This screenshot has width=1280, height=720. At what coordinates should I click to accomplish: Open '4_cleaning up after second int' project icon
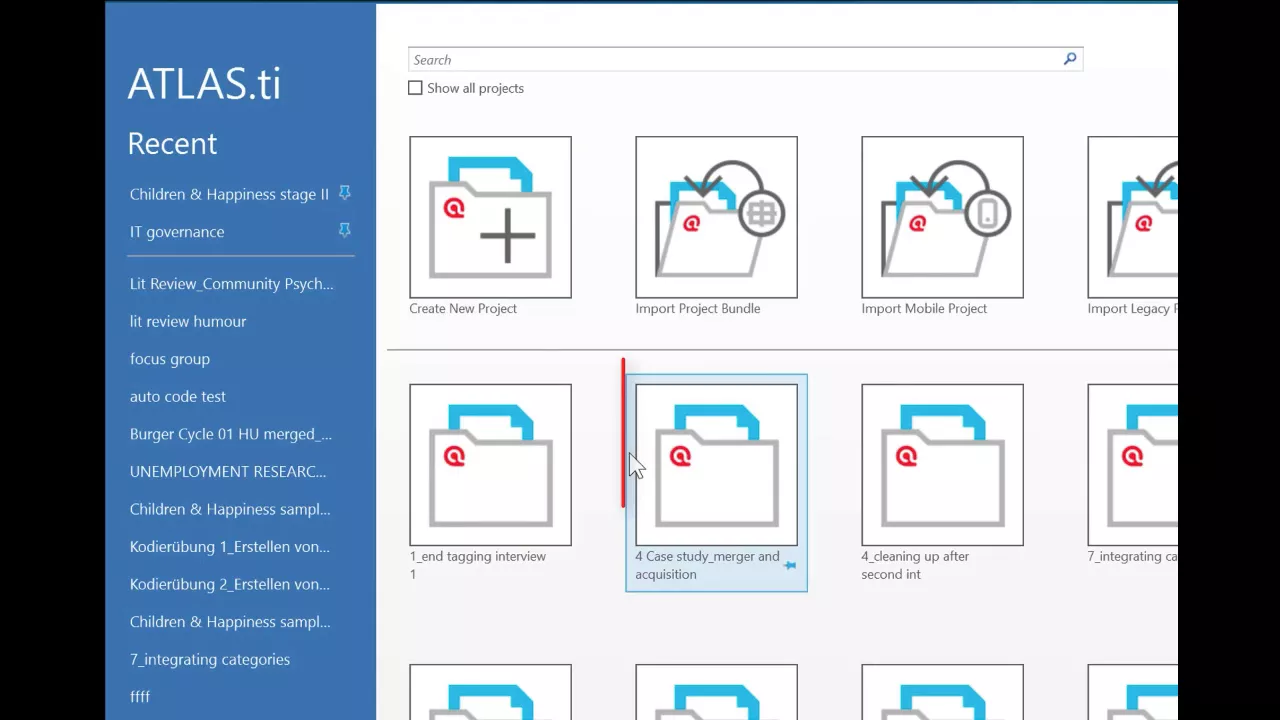[x=942, y=465]
